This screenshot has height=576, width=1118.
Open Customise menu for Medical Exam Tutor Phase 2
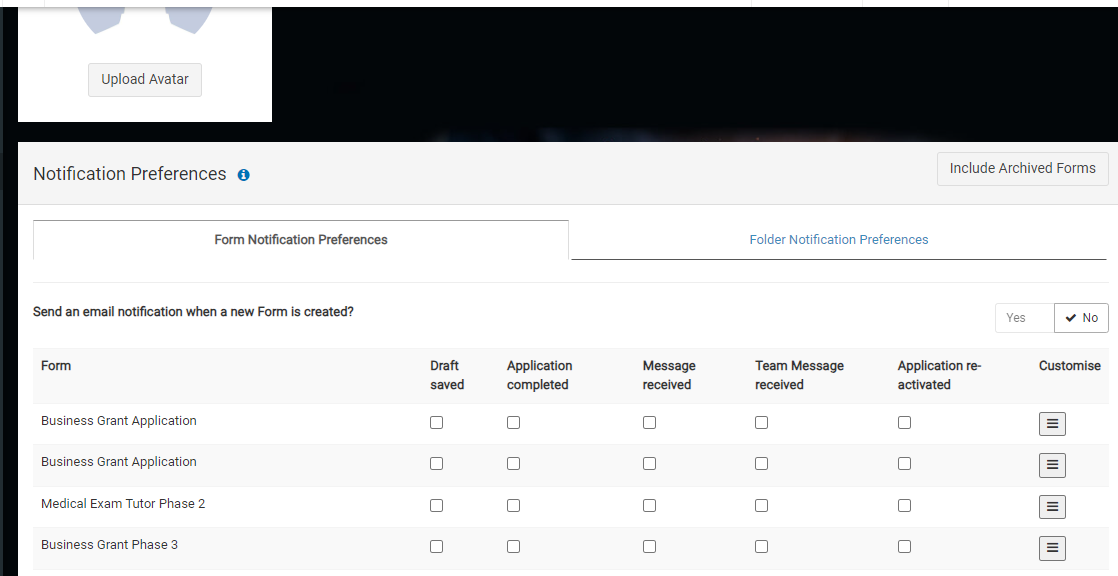(x=1052, y=507)
